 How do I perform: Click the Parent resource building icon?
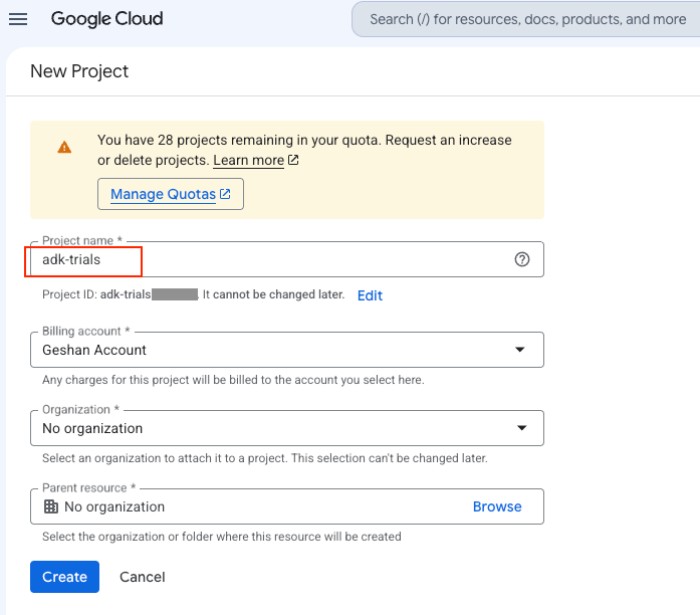[x=51, y=507]
